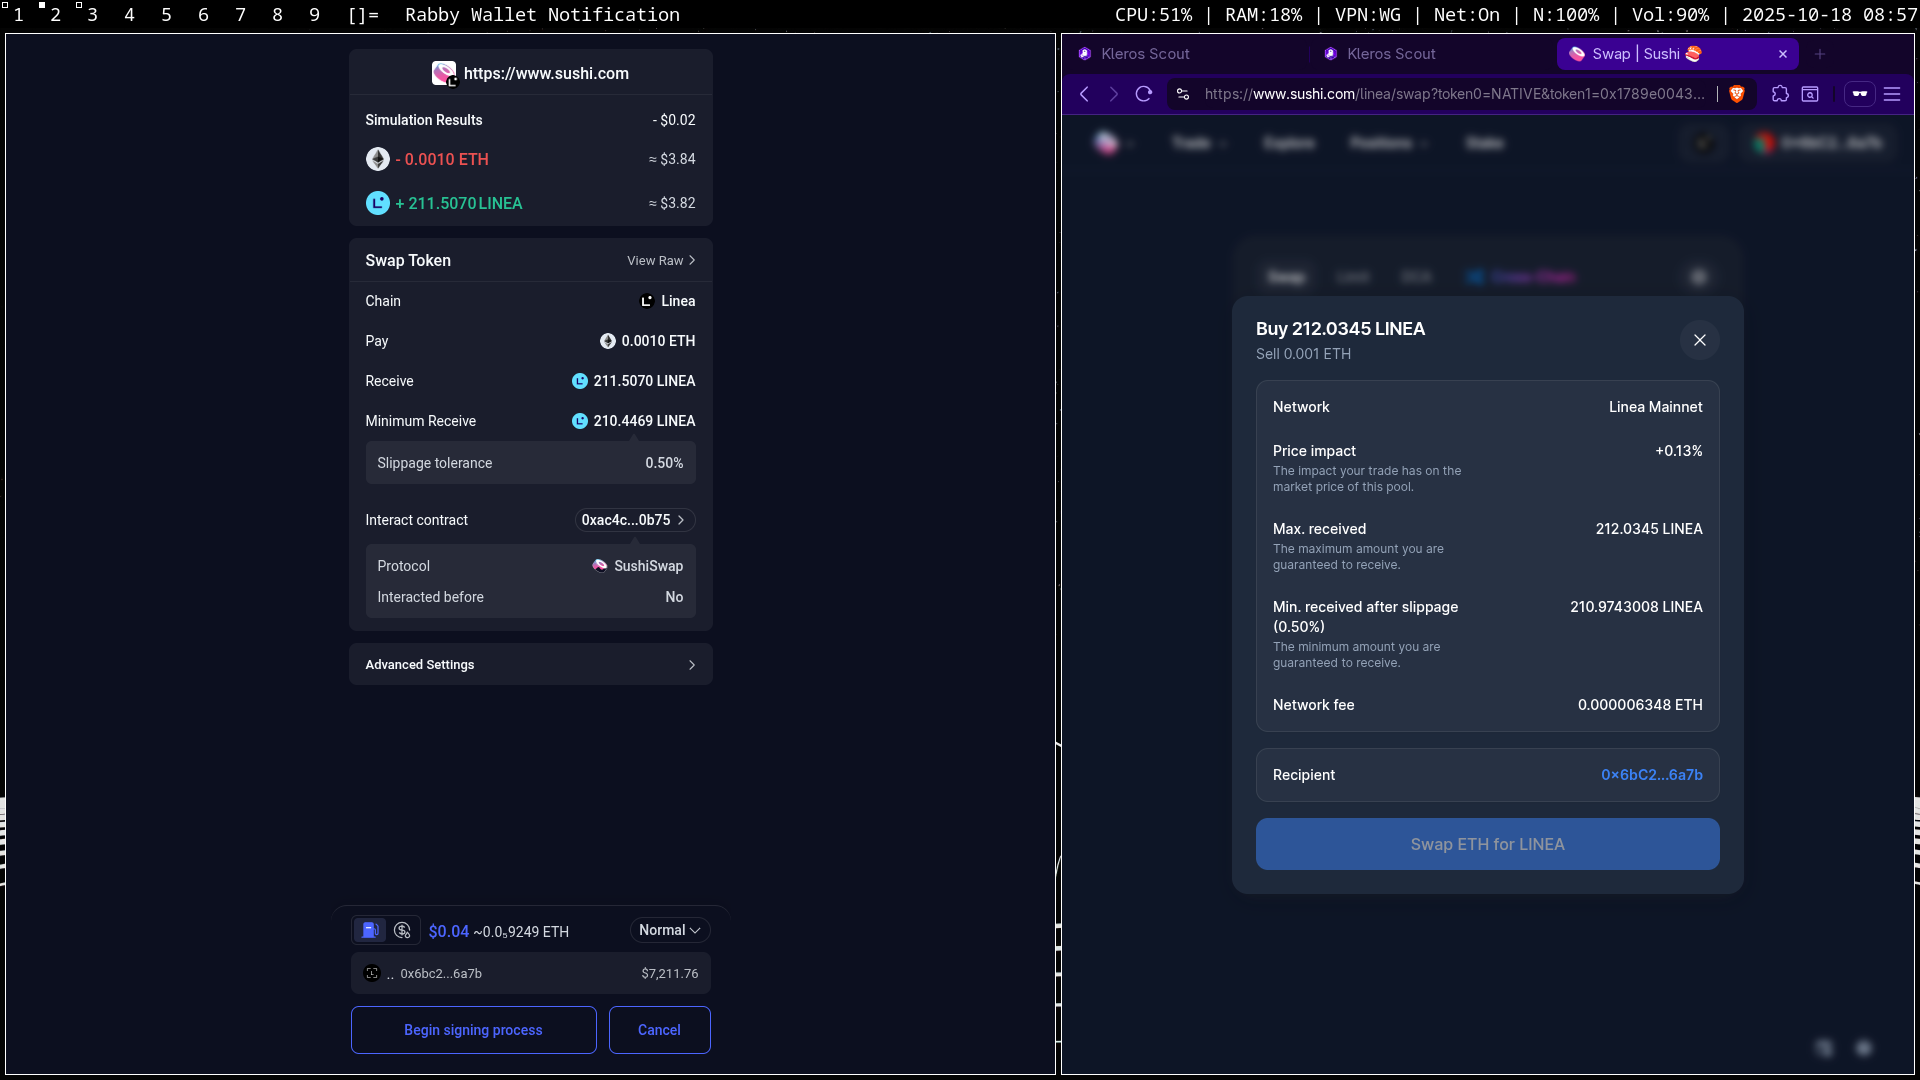
Task: Switch to the first Kleros Scout tab
Action: point(1144,54)
